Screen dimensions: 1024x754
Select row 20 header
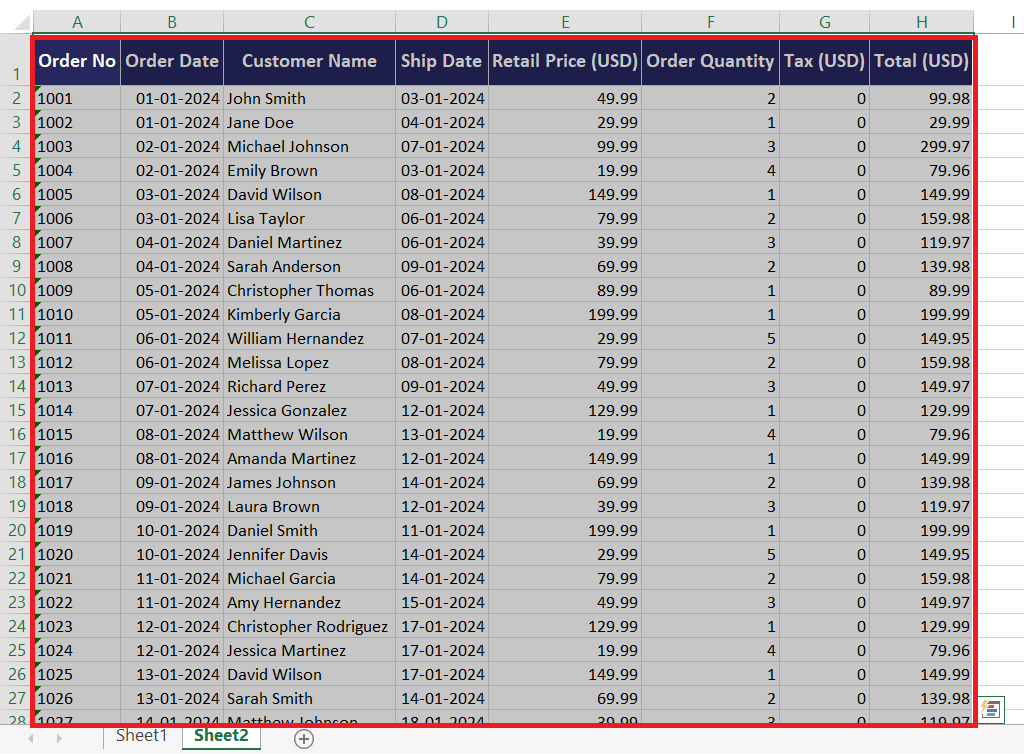[x=16, y=530]
